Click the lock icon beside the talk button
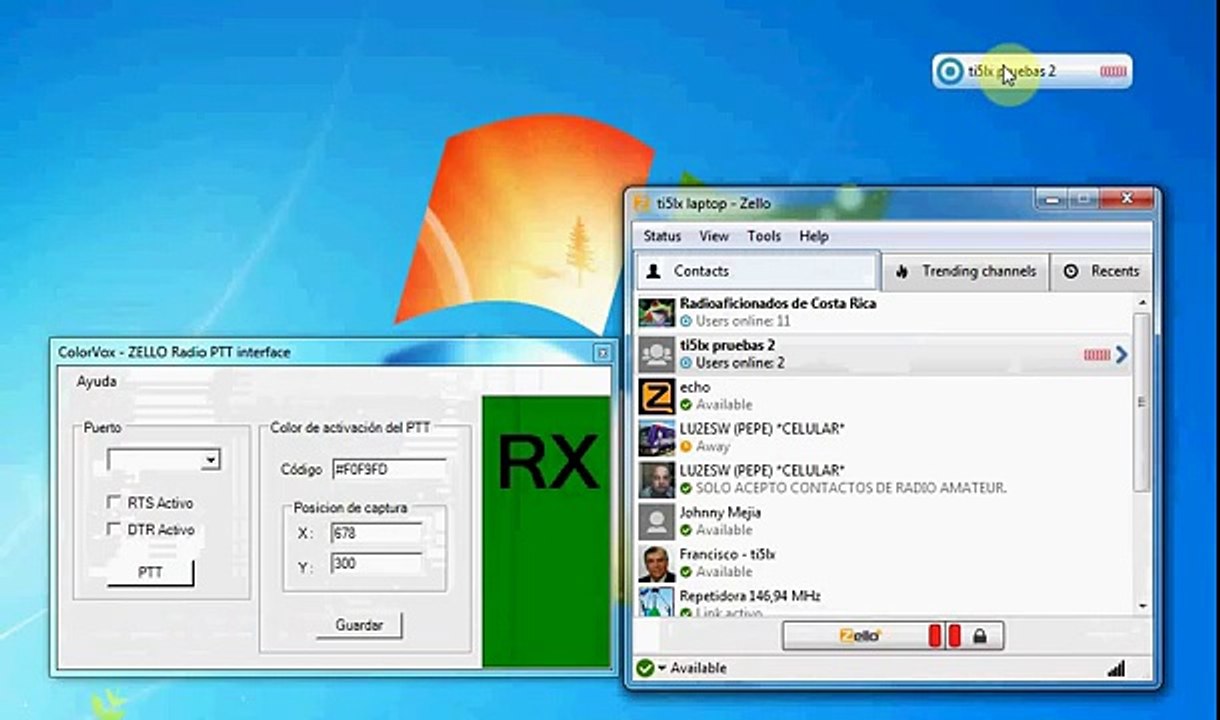The image size is (1220, 720). click(980, 636)
